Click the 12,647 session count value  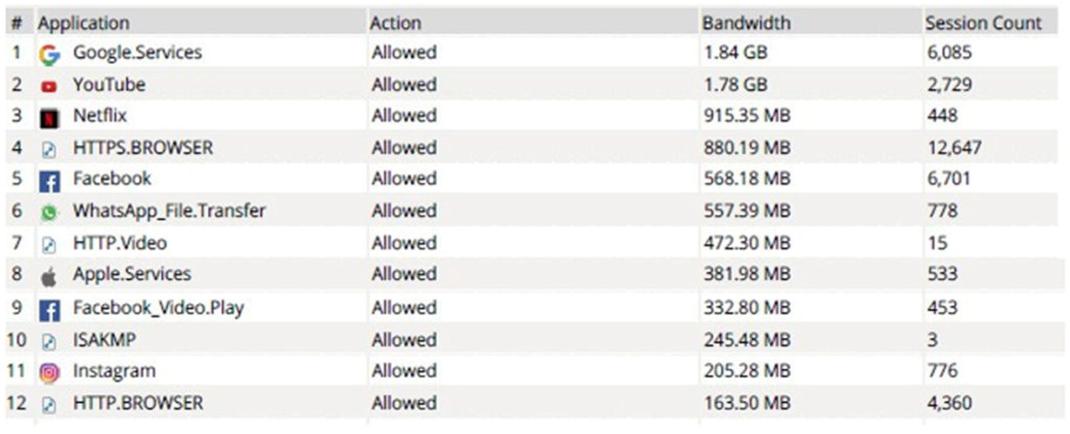[954, 148]
